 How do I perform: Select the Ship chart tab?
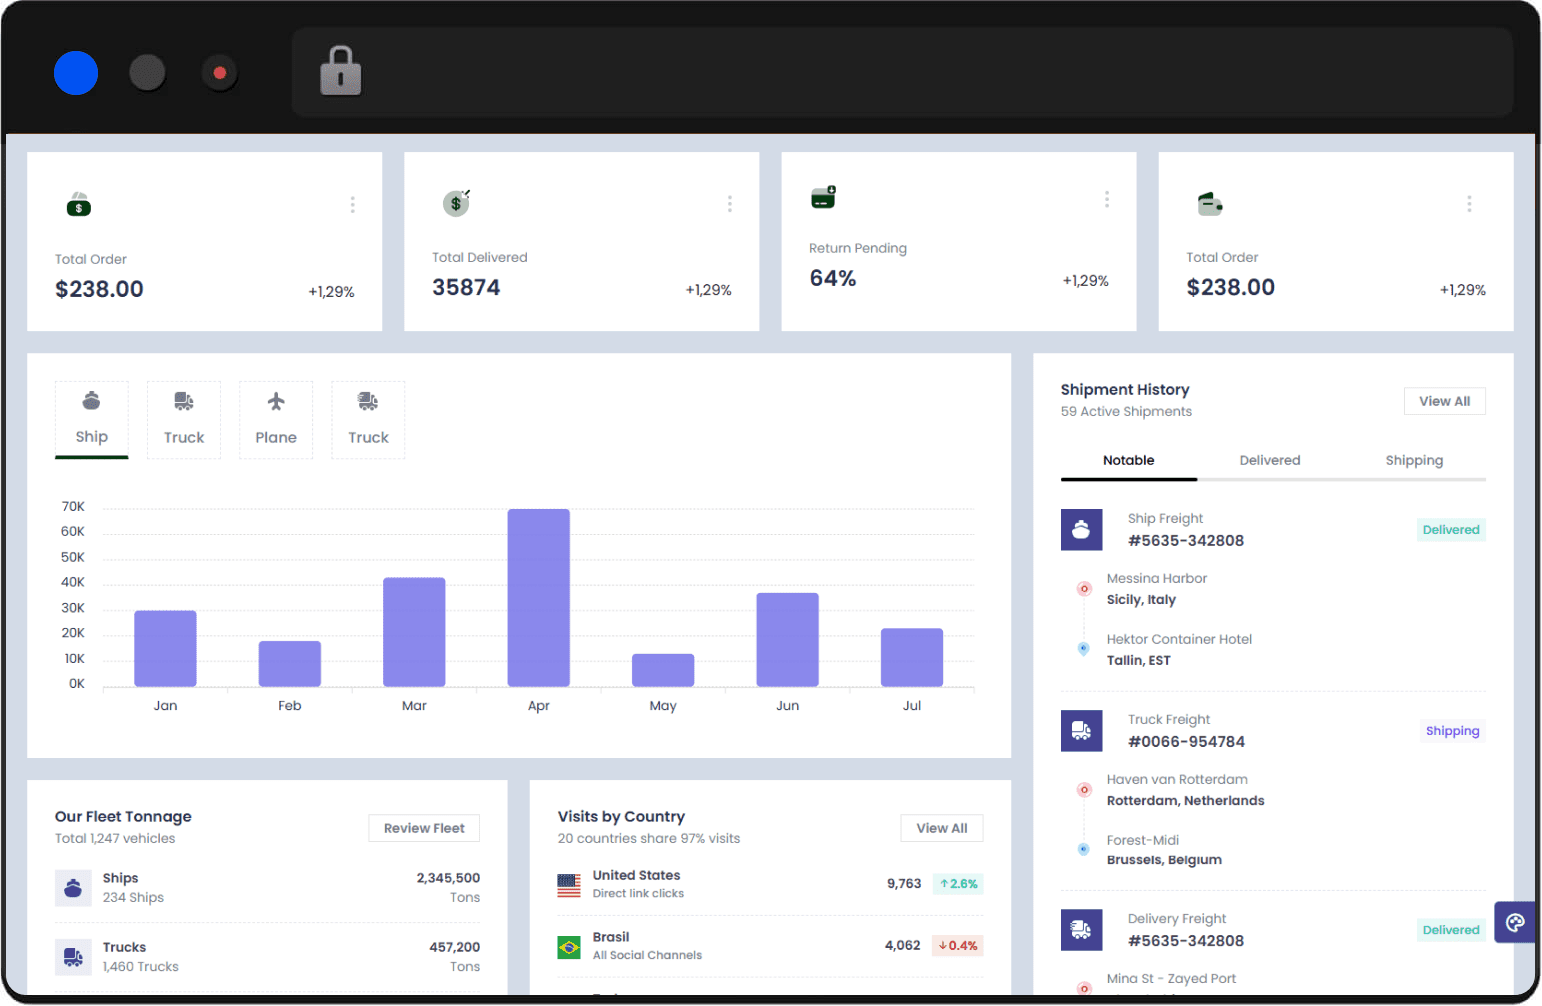[92, 420]
